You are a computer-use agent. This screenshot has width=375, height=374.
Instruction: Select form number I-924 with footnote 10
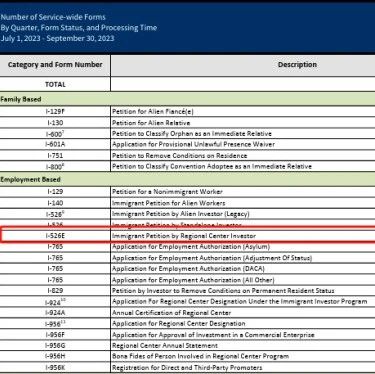click(55, 302)
